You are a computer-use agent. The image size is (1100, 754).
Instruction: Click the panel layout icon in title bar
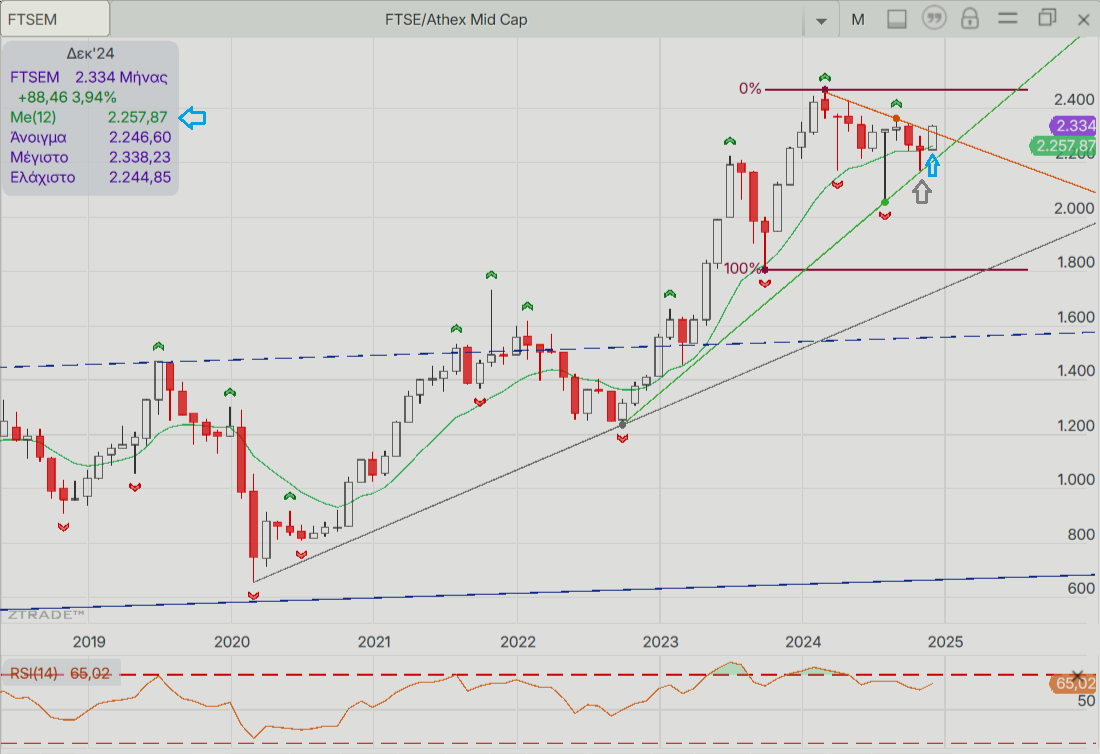(897, 19)
